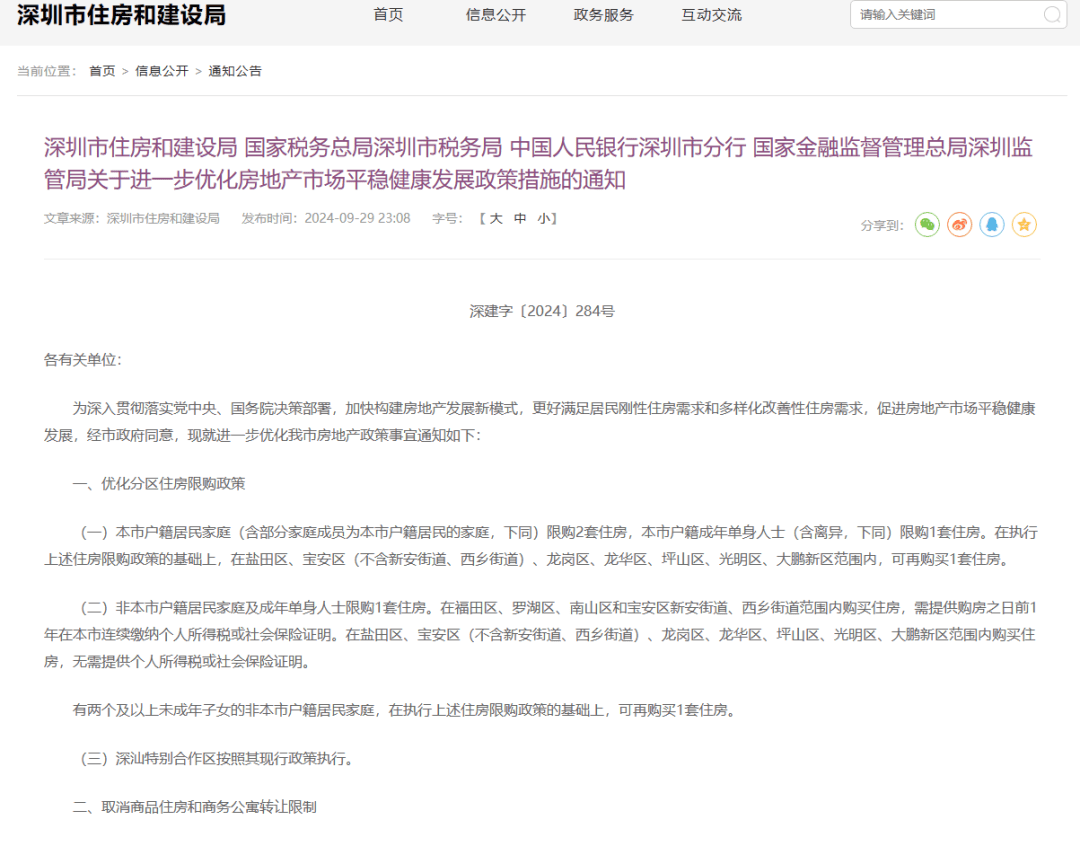Set font size to 小
The width and height of the screenshot is (1080, 846).
tap(544, 218)
